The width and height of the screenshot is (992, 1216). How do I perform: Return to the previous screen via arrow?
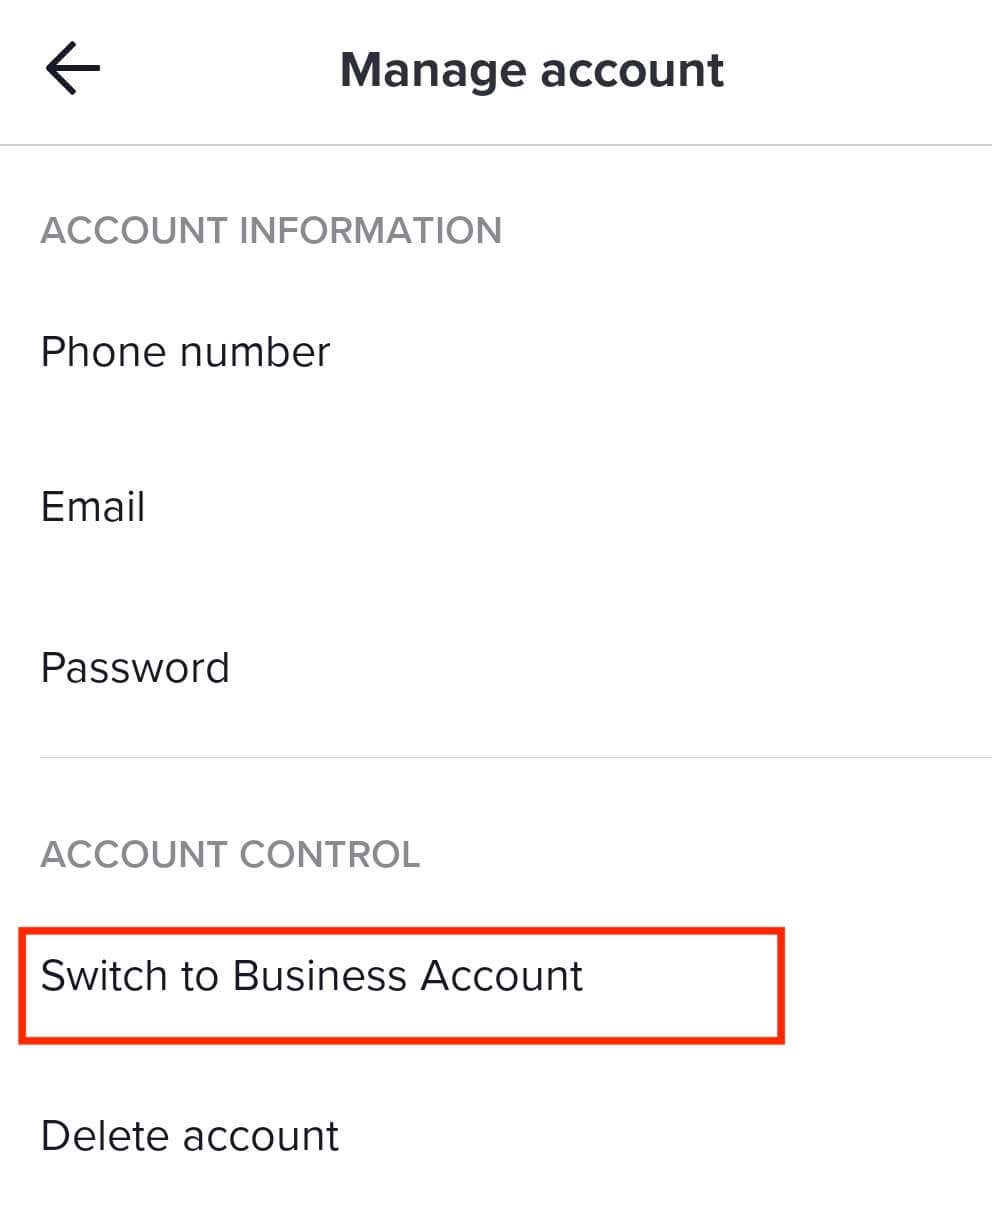[72, 70]
